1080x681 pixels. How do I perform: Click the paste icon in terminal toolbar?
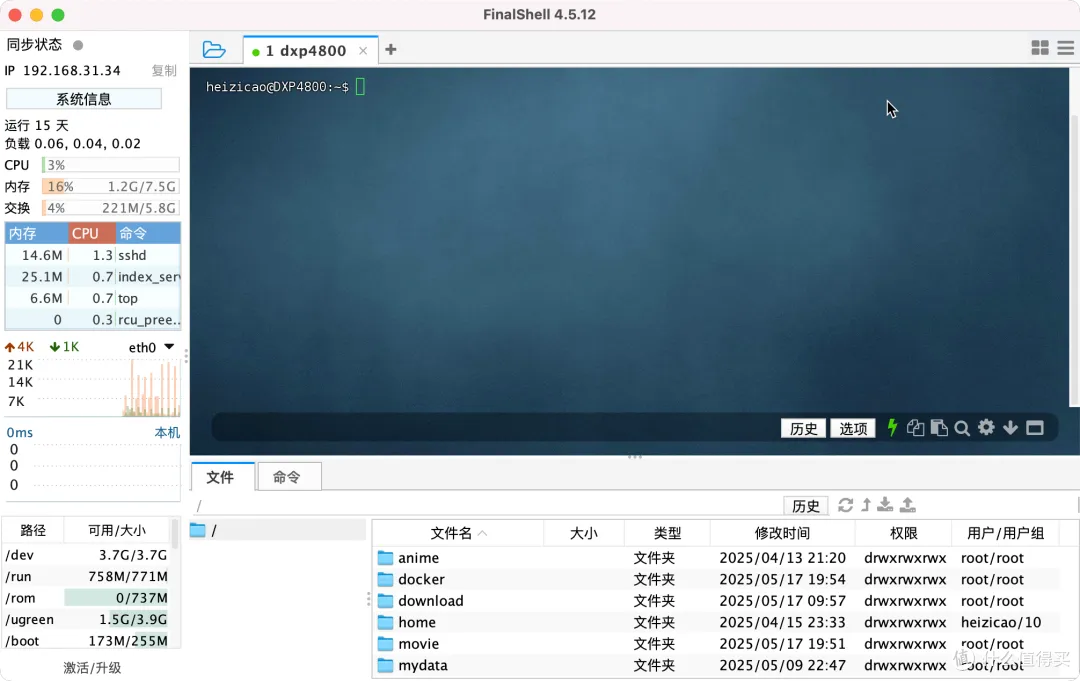(939, 428)
